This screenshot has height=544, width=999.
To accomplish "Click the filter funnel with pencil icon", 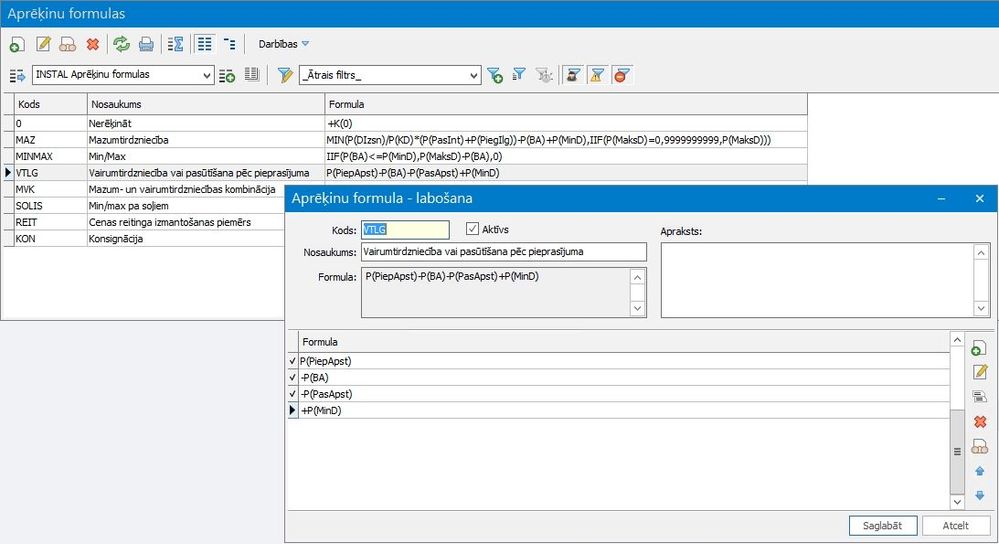I will [x=285, y=75].
